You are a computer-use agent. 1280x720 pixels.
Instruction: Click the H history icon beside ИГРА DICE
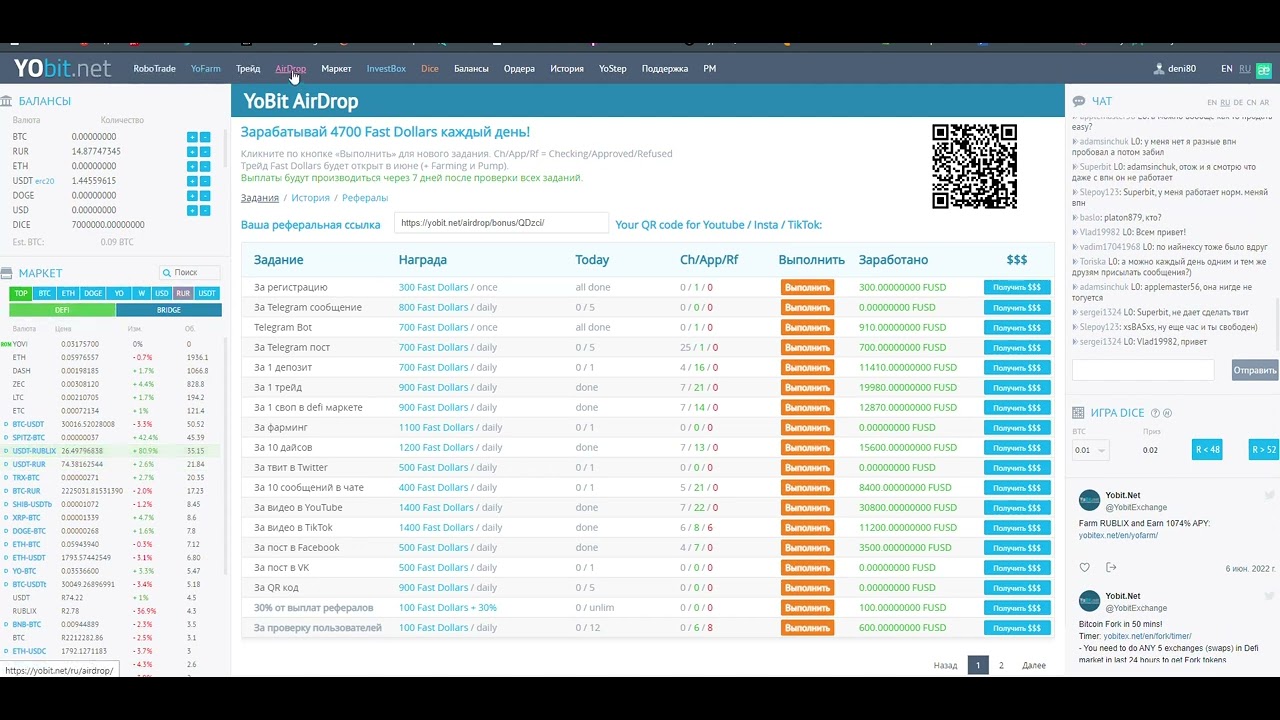1167,413
